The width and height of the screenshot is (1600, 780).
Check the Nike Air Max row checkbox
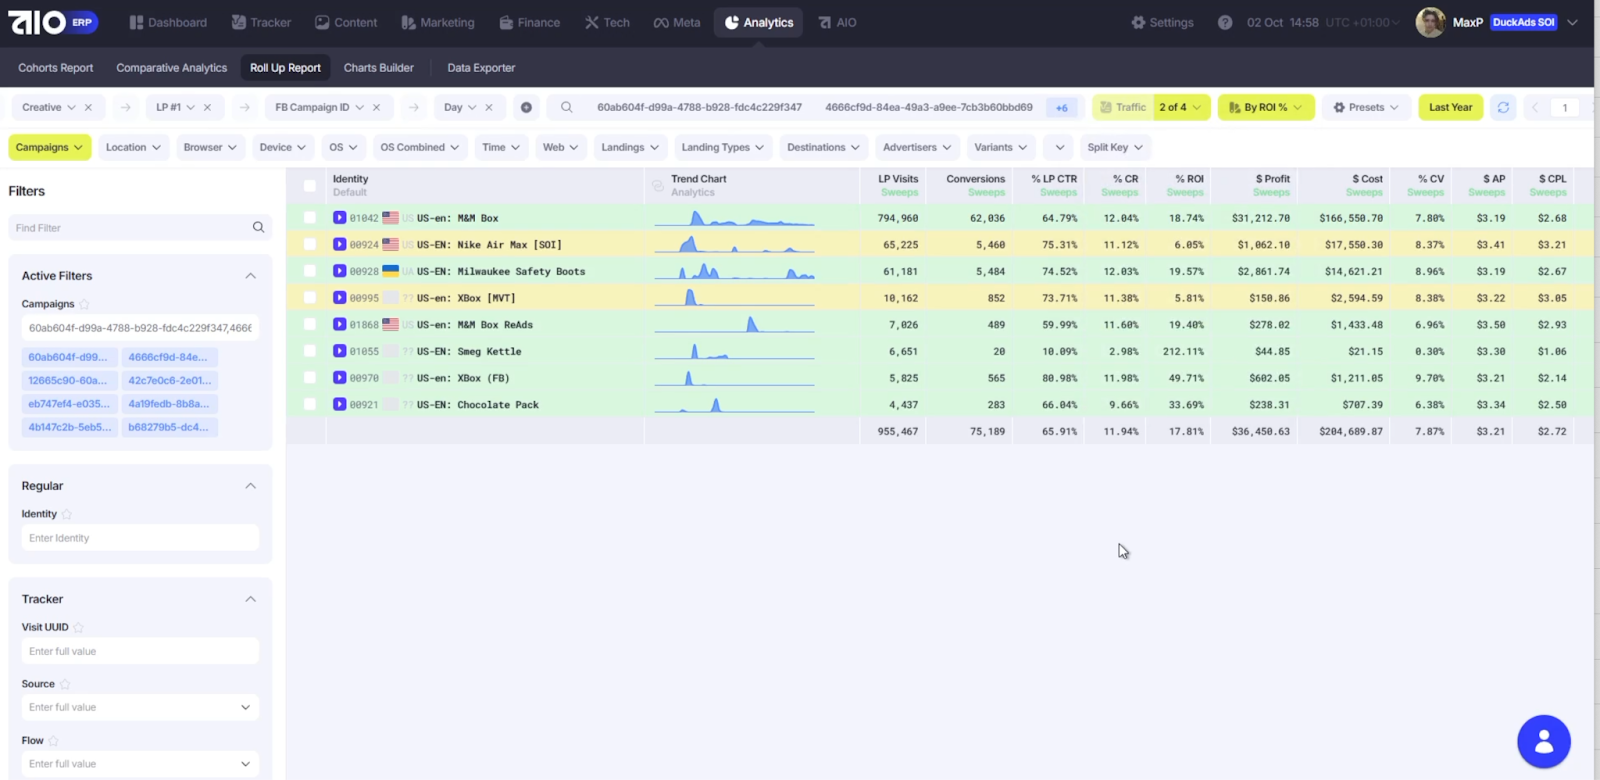(x=310, y=245)
